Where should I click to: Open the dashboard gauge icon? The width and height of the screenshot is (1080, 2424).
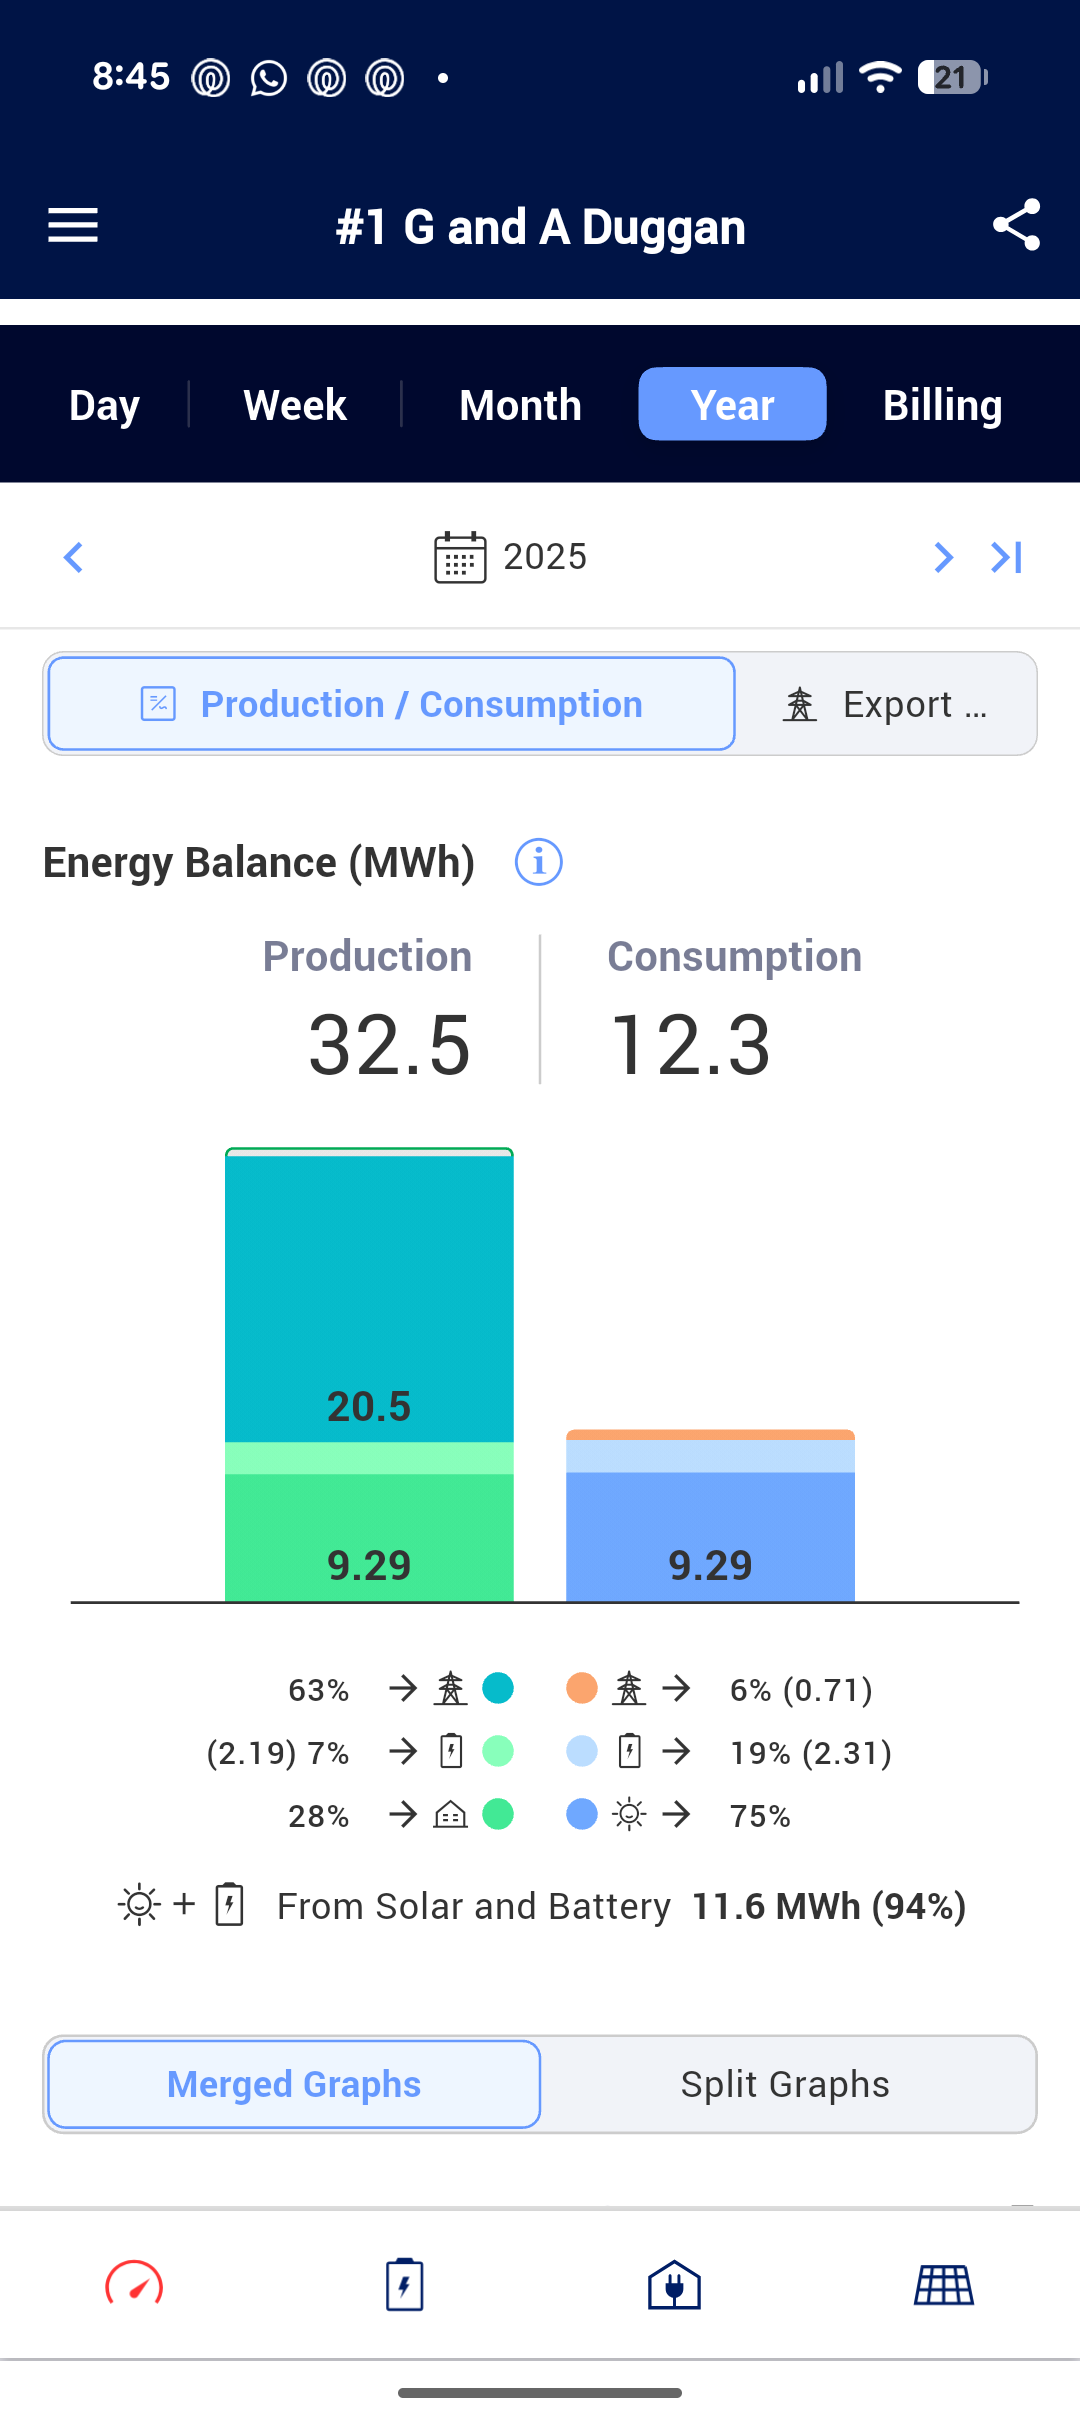134,2285
